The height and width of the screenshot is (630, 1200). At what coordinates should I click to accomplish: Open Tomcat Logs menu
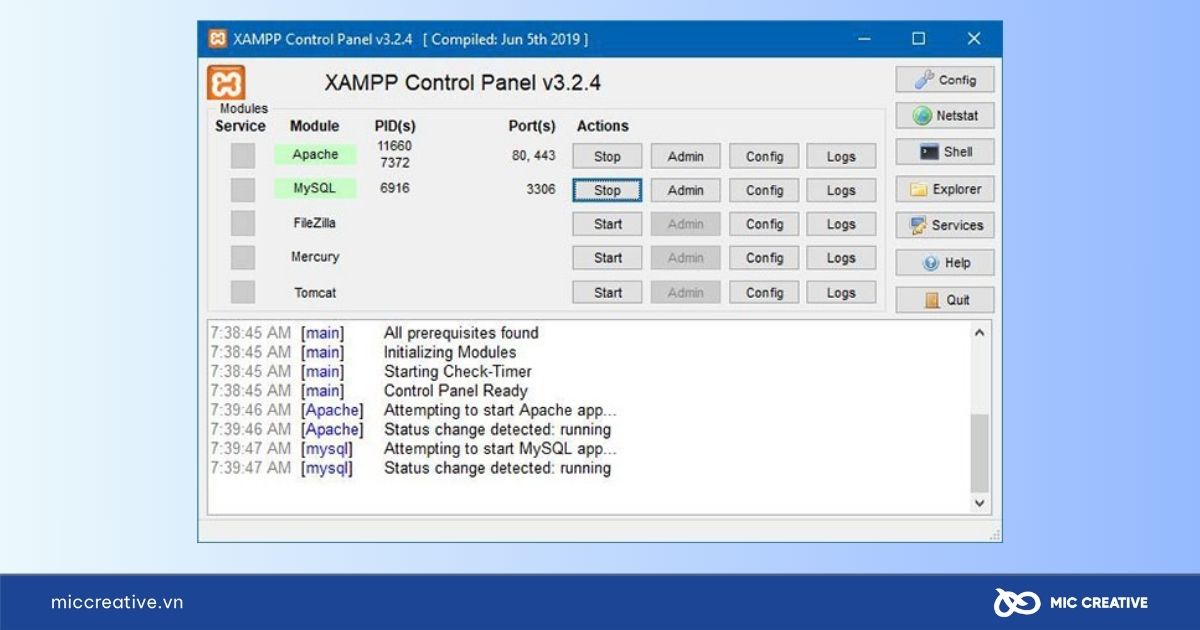pyautogui.click(x=841, y=293)
